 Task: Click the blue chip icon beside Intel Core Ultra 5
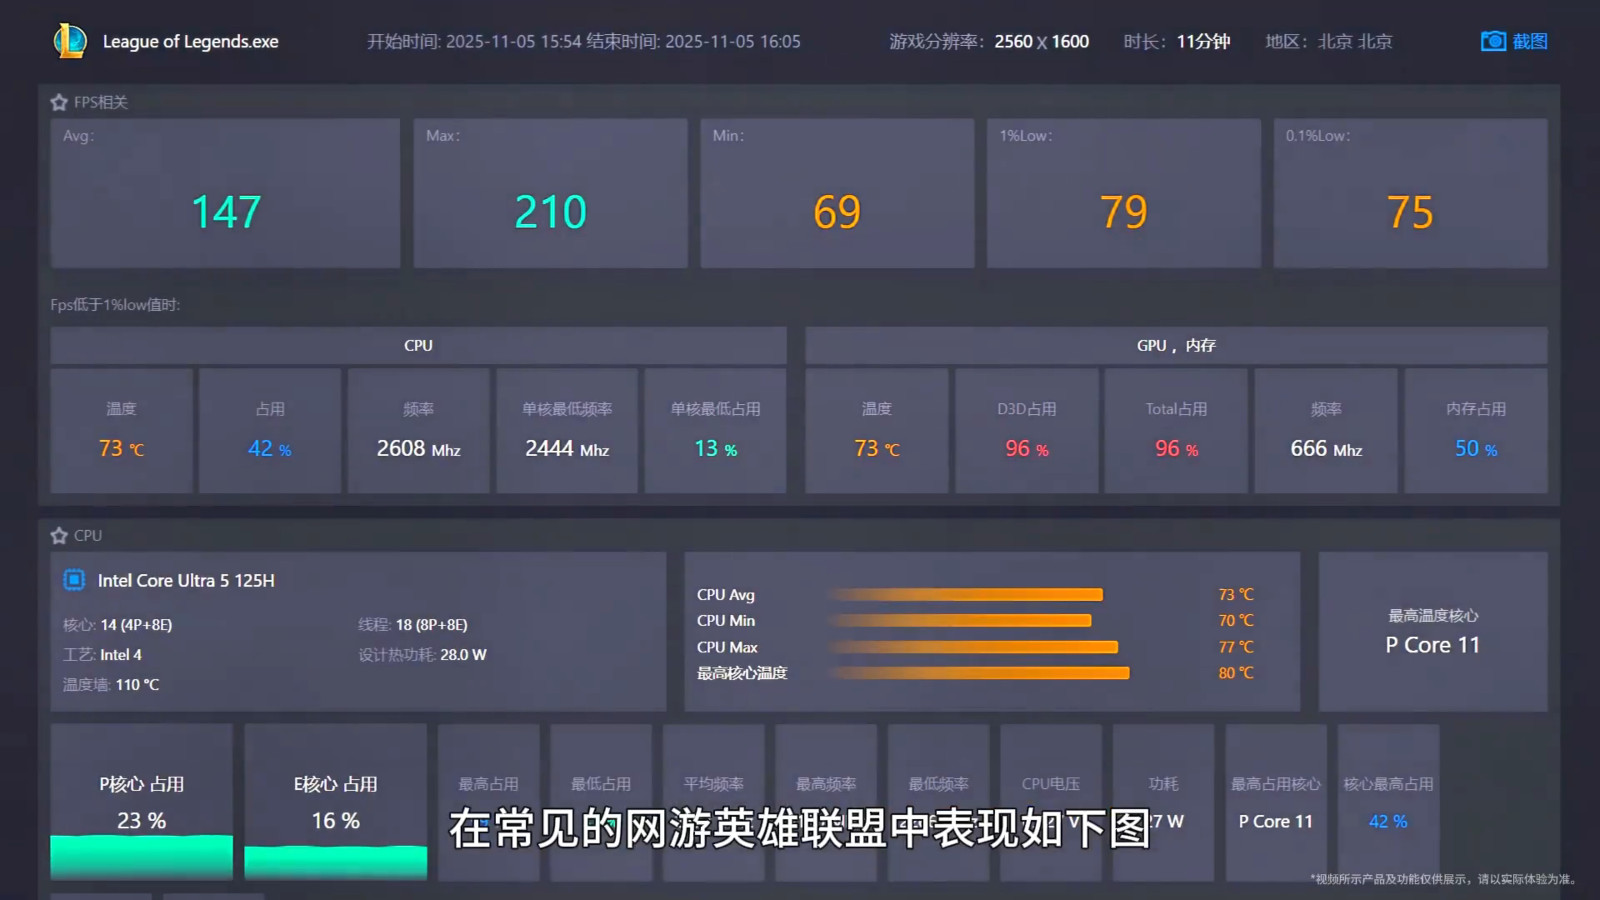(74, 580)
